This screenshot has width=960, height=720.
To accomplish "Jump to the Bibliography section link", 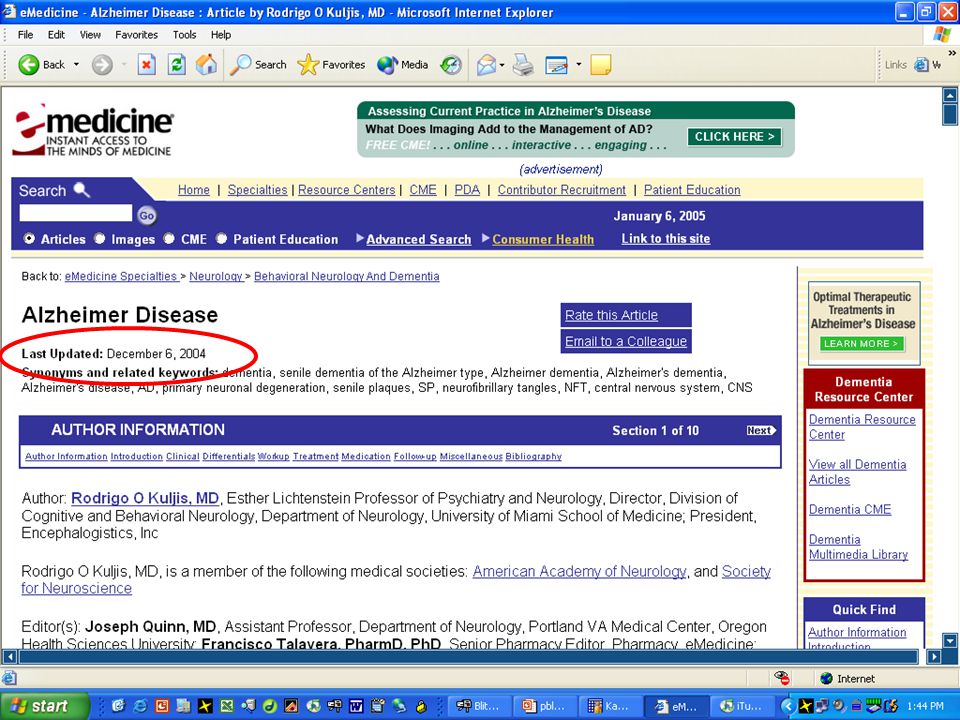I will [x=533, y=456].
